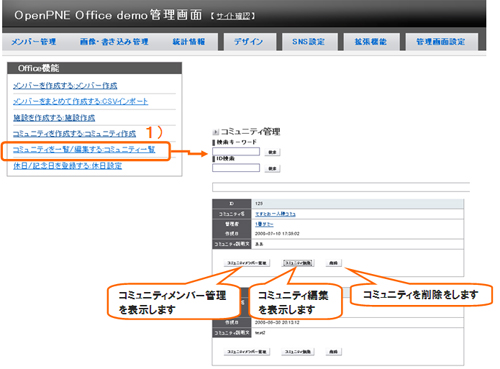Switch to the メンバー管理 tab
Viewport: 500px width, 369px height.
click(33, 42)
